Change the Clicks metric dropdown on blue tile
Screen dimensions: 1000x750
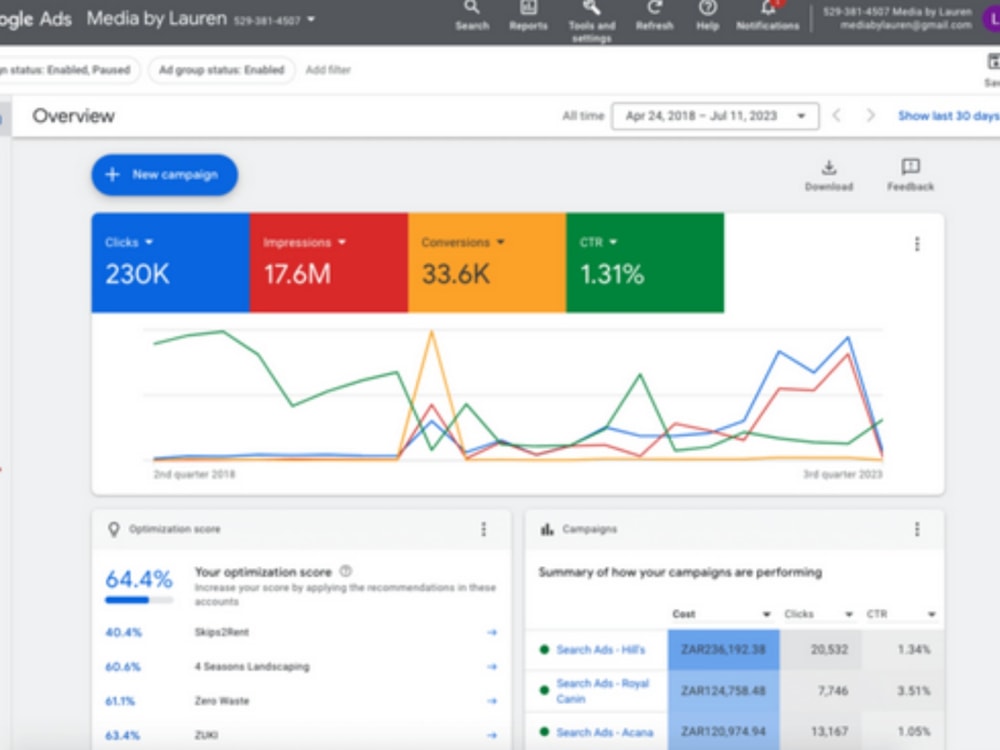coord(149,242)
